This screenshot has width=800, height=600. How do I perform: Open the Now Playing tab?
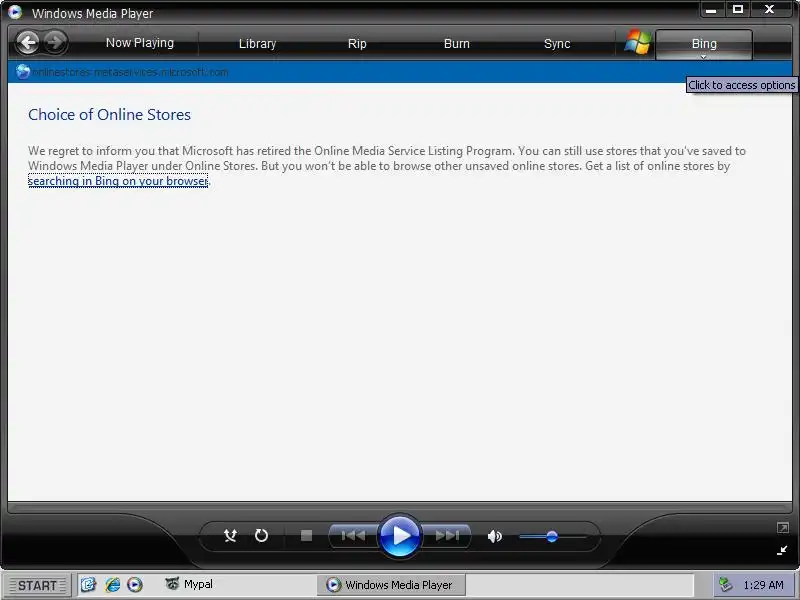click(x=140, y=43)
